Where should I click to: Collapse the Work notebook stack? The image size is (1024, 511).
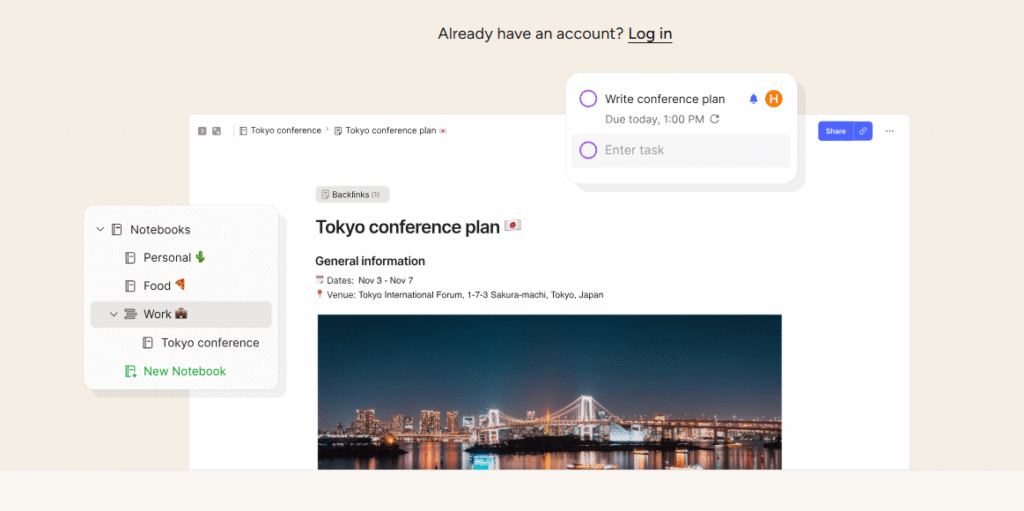point(114,314)
